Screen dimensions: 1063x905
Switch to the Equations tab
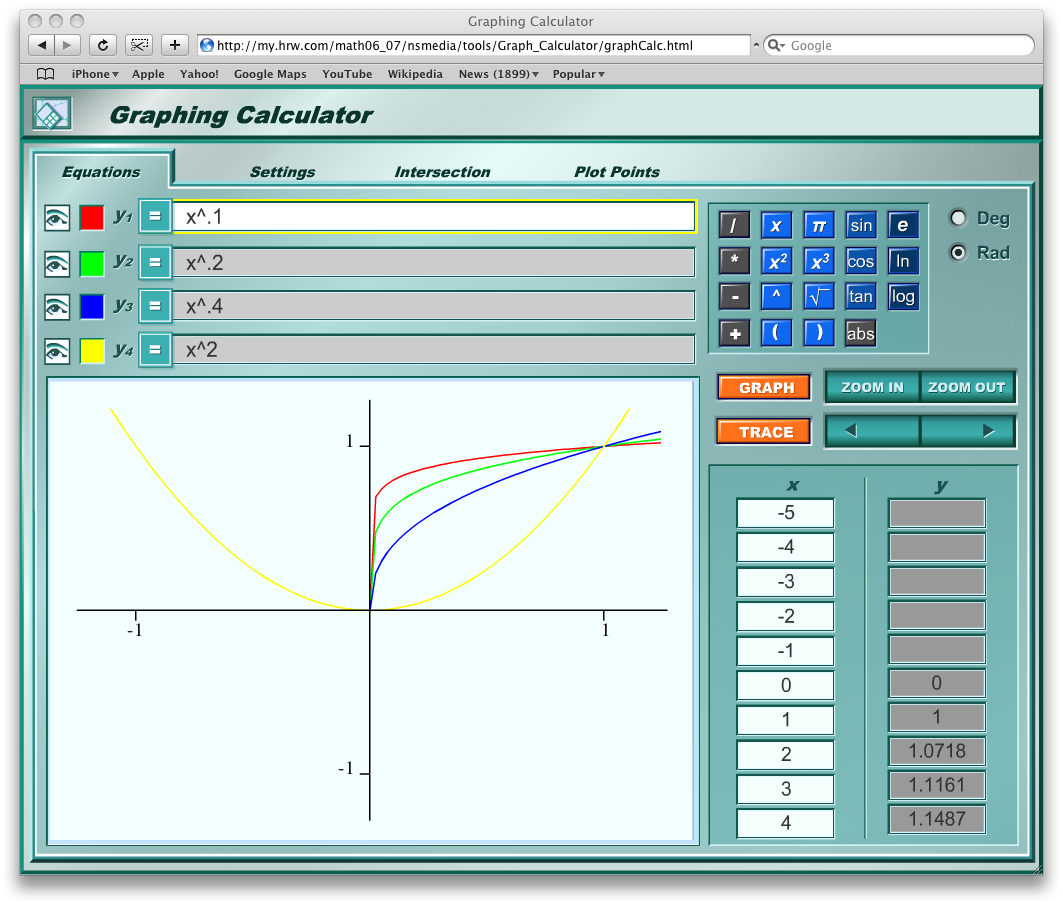pos(102,172)
